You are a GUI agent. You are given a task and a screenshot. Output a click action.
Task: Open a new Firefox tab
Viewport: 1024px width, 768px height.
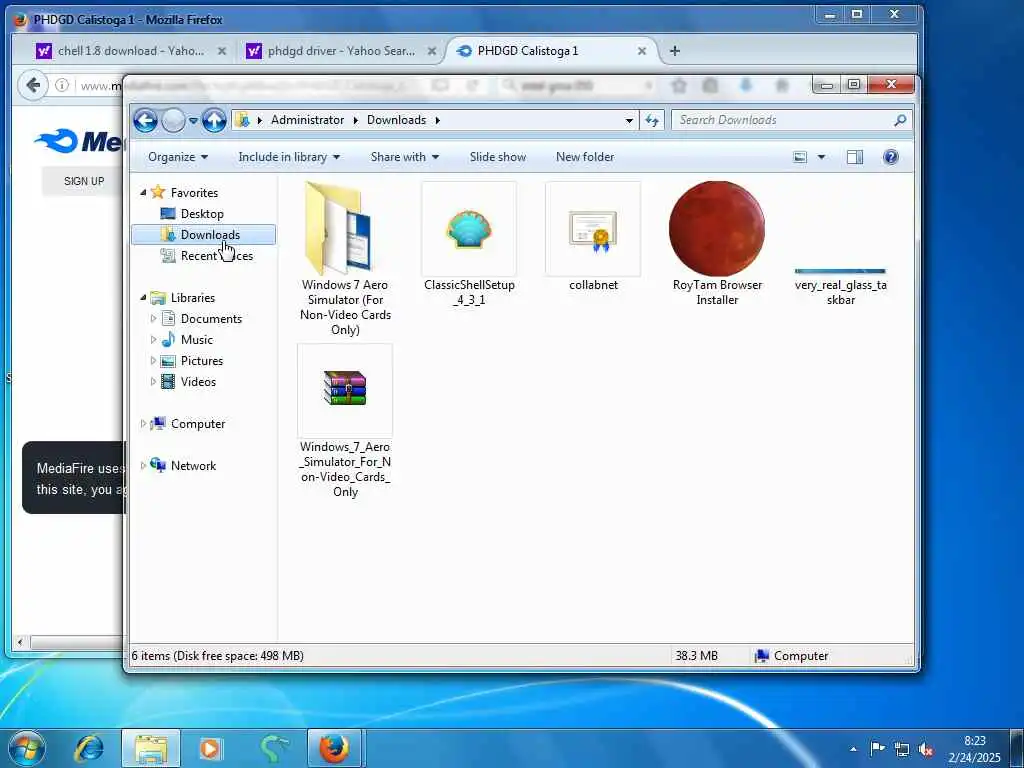click(x=675, y=51)
